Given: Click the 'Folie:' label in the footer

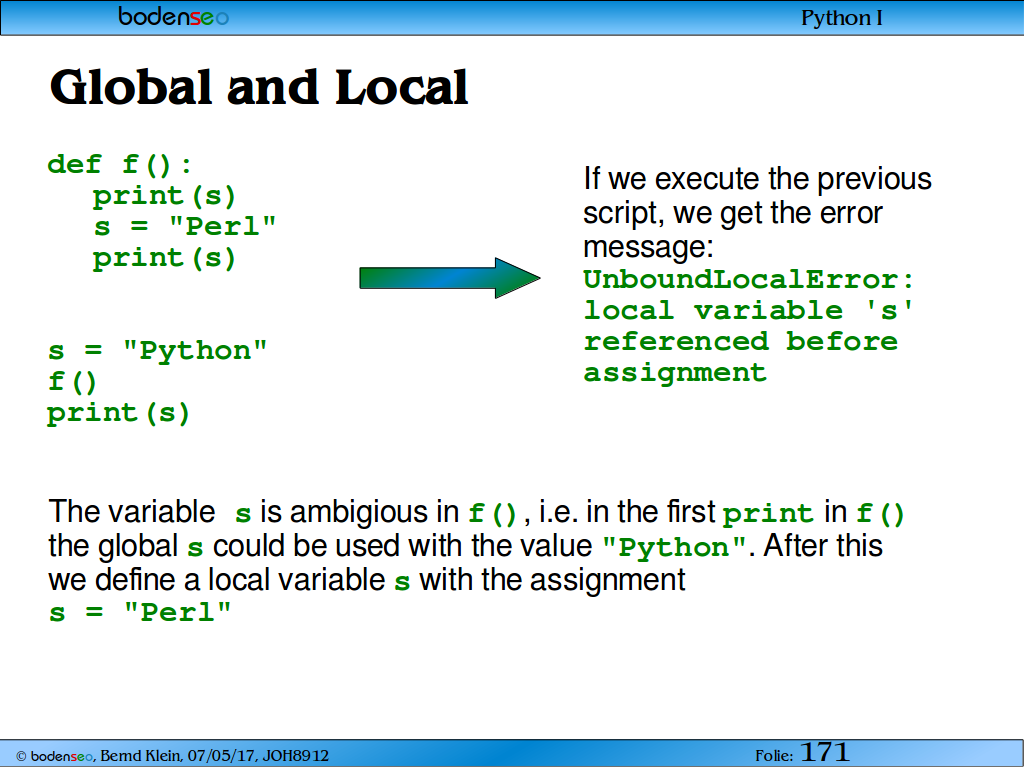Looking at the screenshot, I should click(774, 756).
